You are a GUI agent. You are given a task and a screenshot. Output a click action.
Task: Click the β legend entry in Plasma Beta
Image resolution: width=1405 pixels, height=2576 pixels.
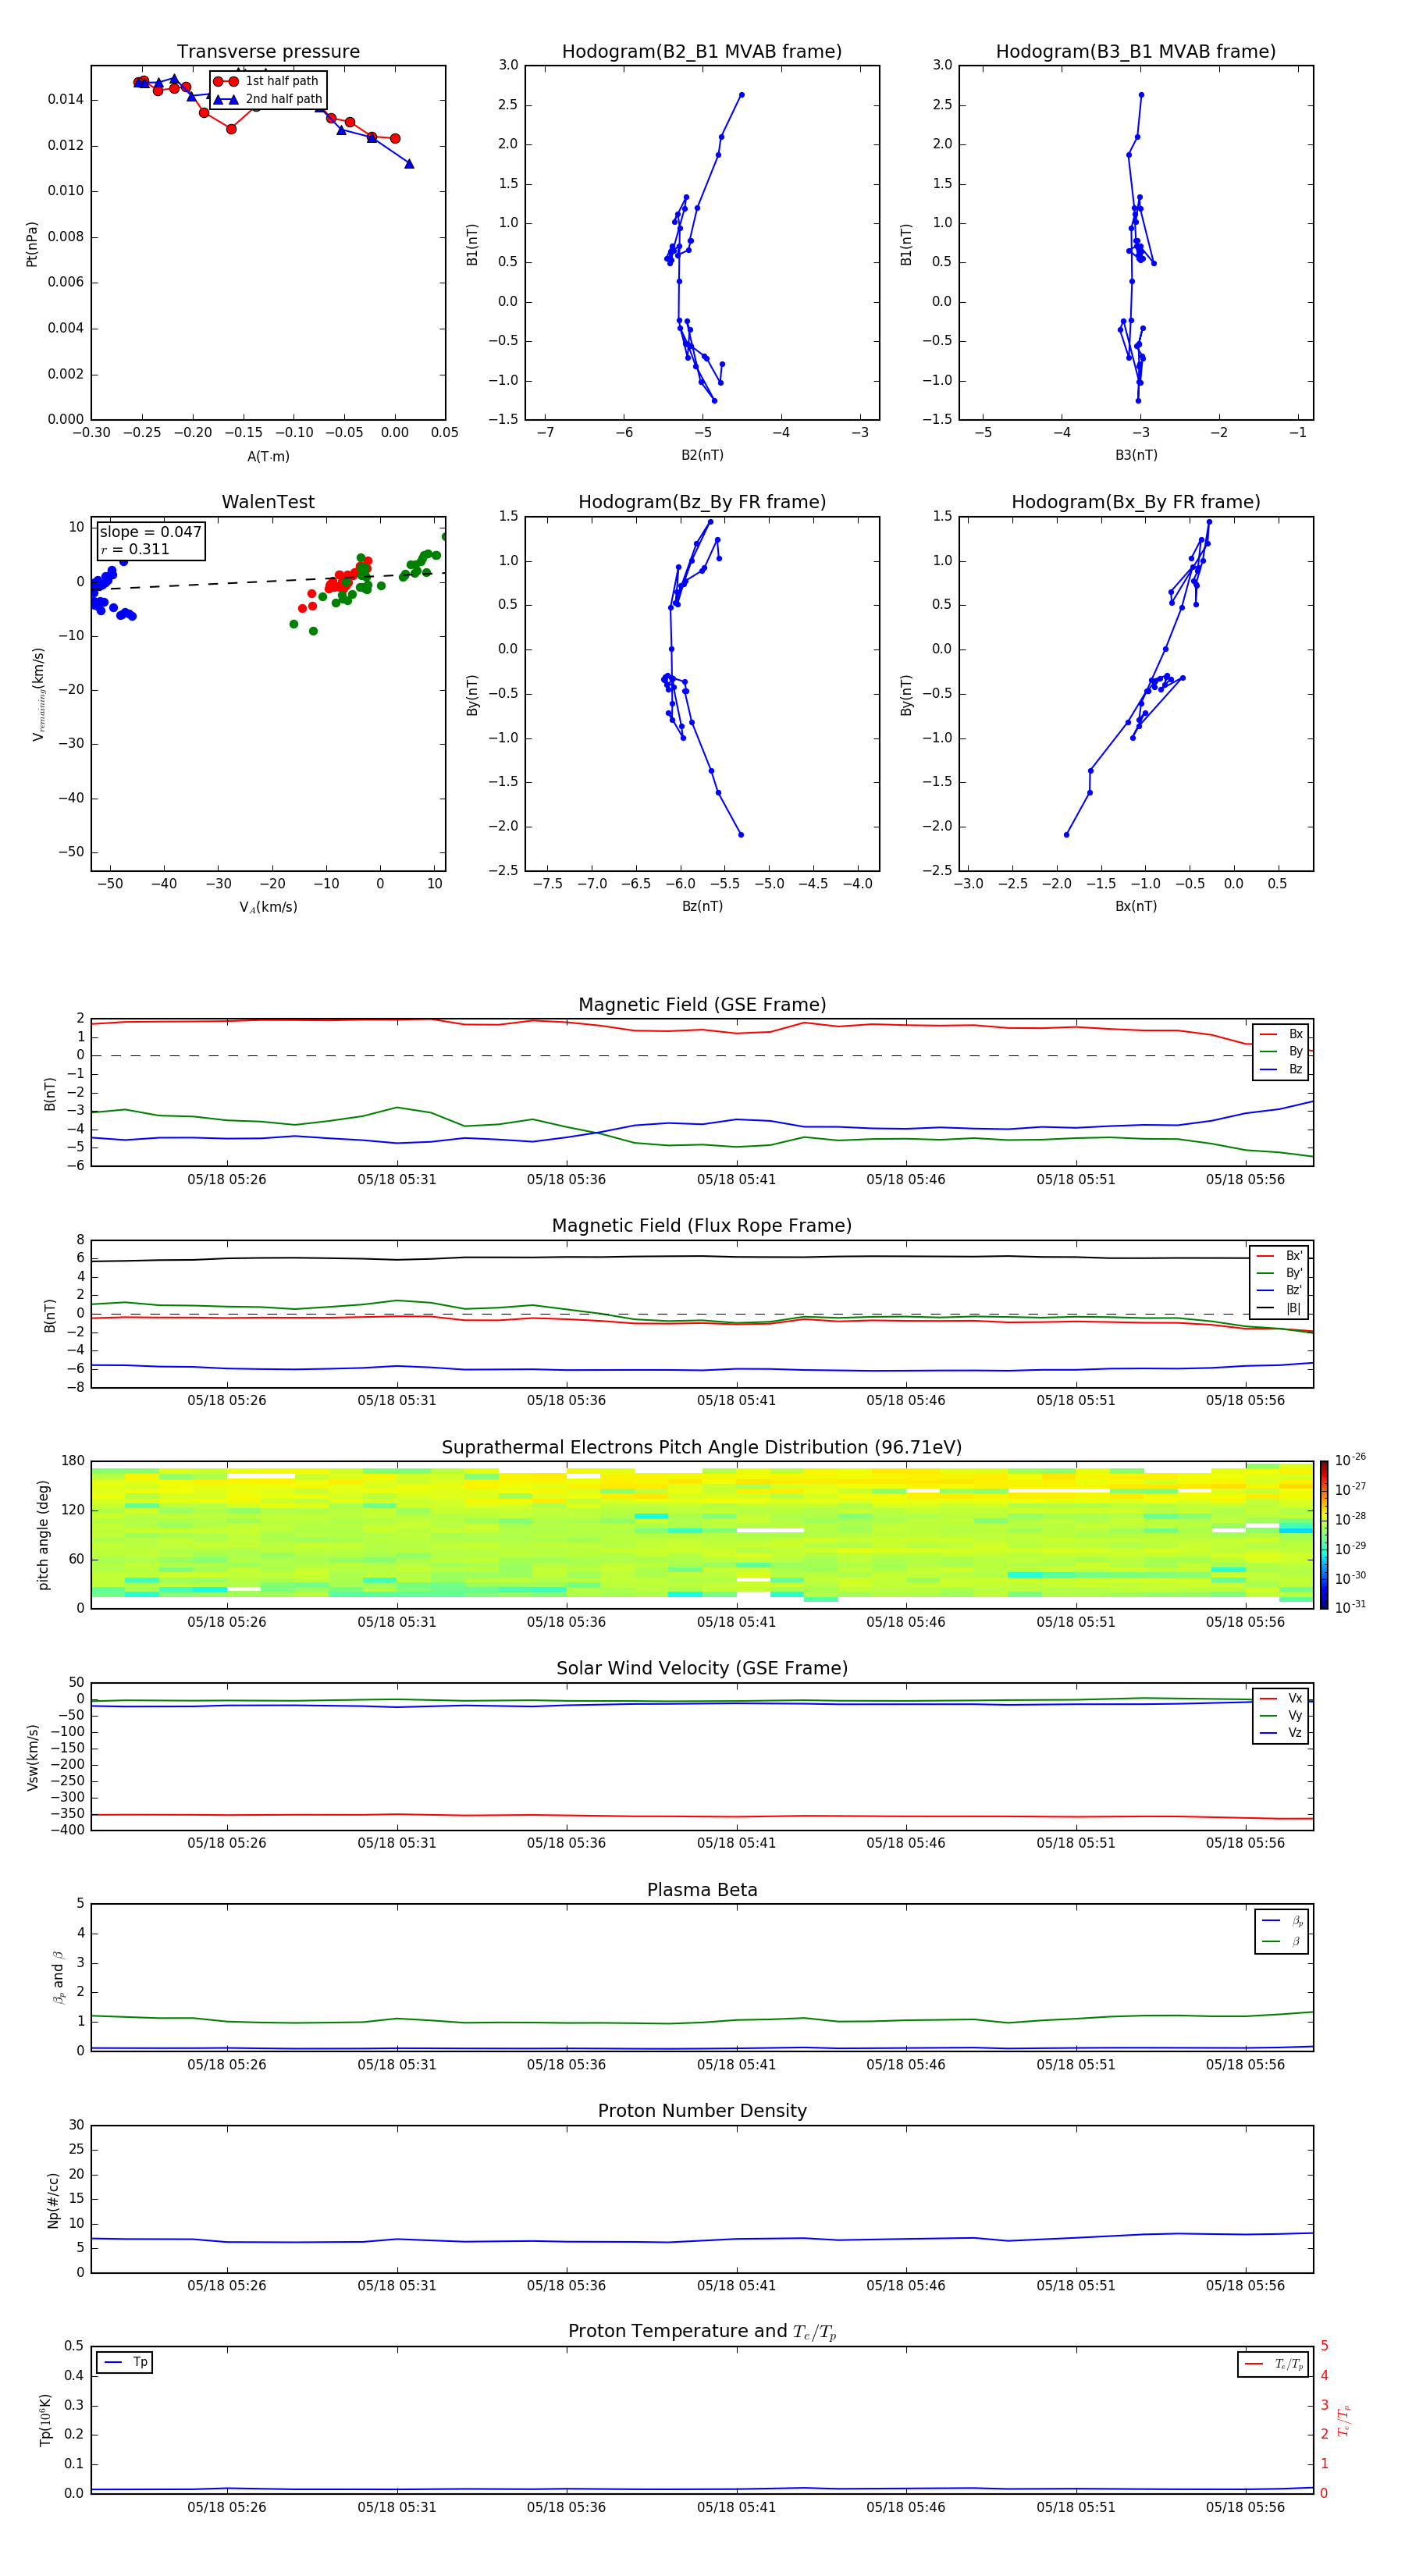(1283, 1942)
